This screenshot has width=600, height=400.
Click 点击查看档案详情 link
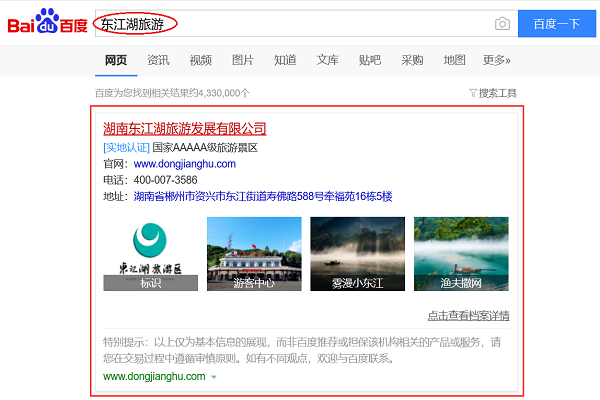pos(468,315)
